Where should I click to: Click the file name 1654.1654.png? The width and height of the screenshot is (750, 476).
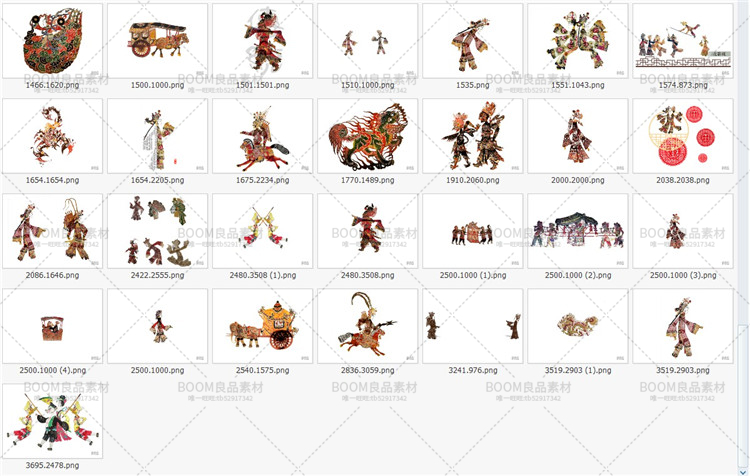53,180
